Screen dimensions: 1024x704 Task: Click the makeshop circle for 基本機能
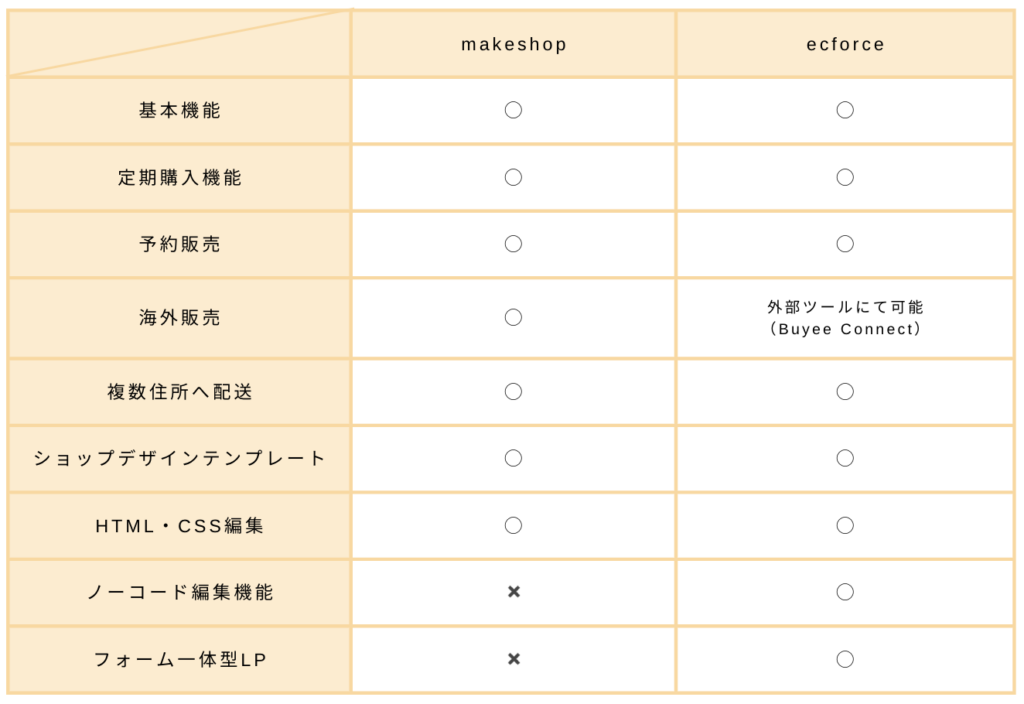(x=513, y=110)
